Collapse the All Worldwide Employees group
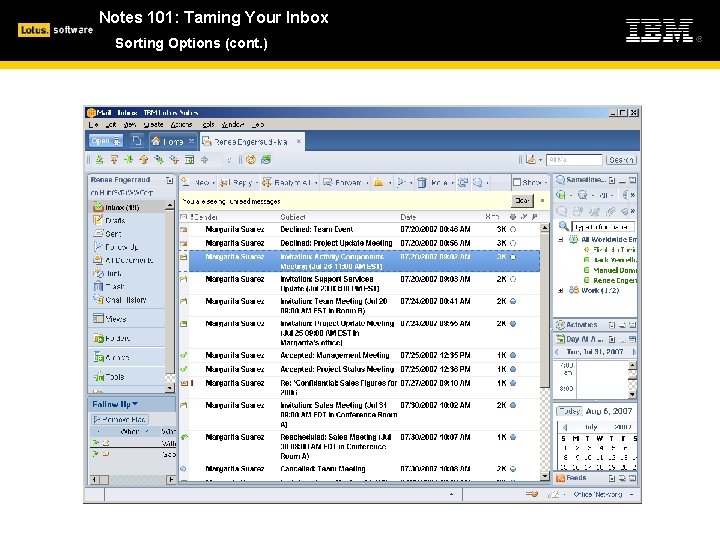This screenshot has width=720, height=540. [561, 240]
